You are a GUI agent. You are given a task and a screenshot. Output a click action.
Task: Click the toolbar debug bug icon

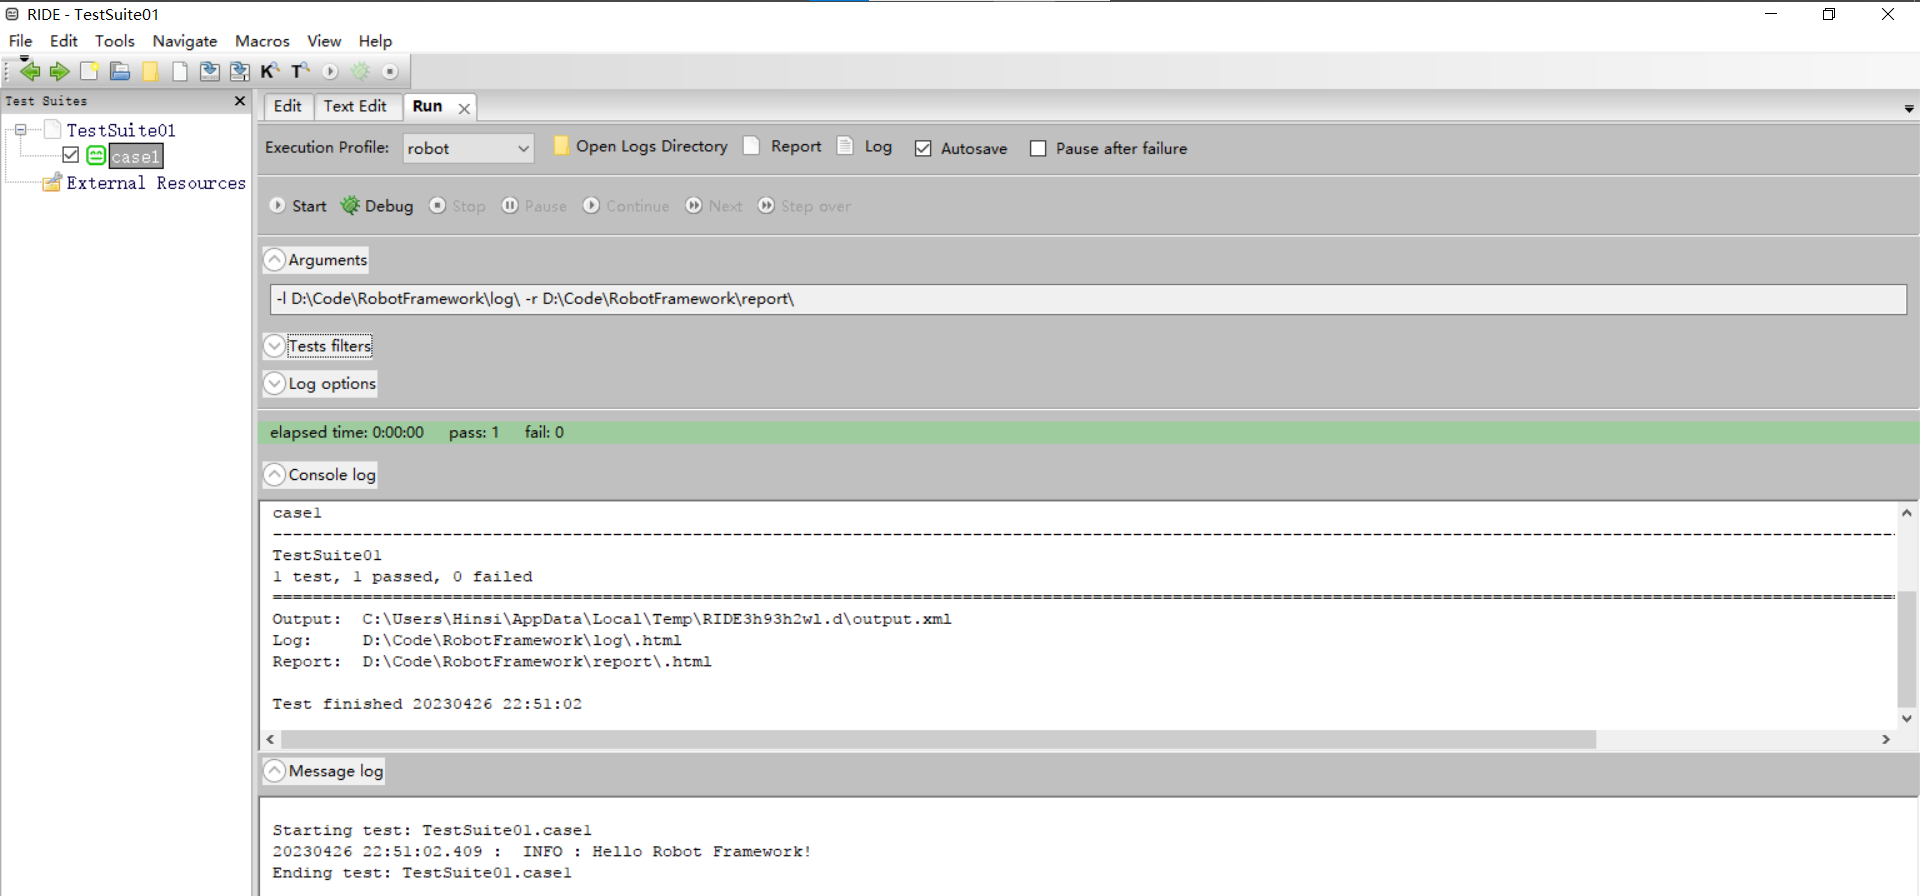(x=360, y=71)
